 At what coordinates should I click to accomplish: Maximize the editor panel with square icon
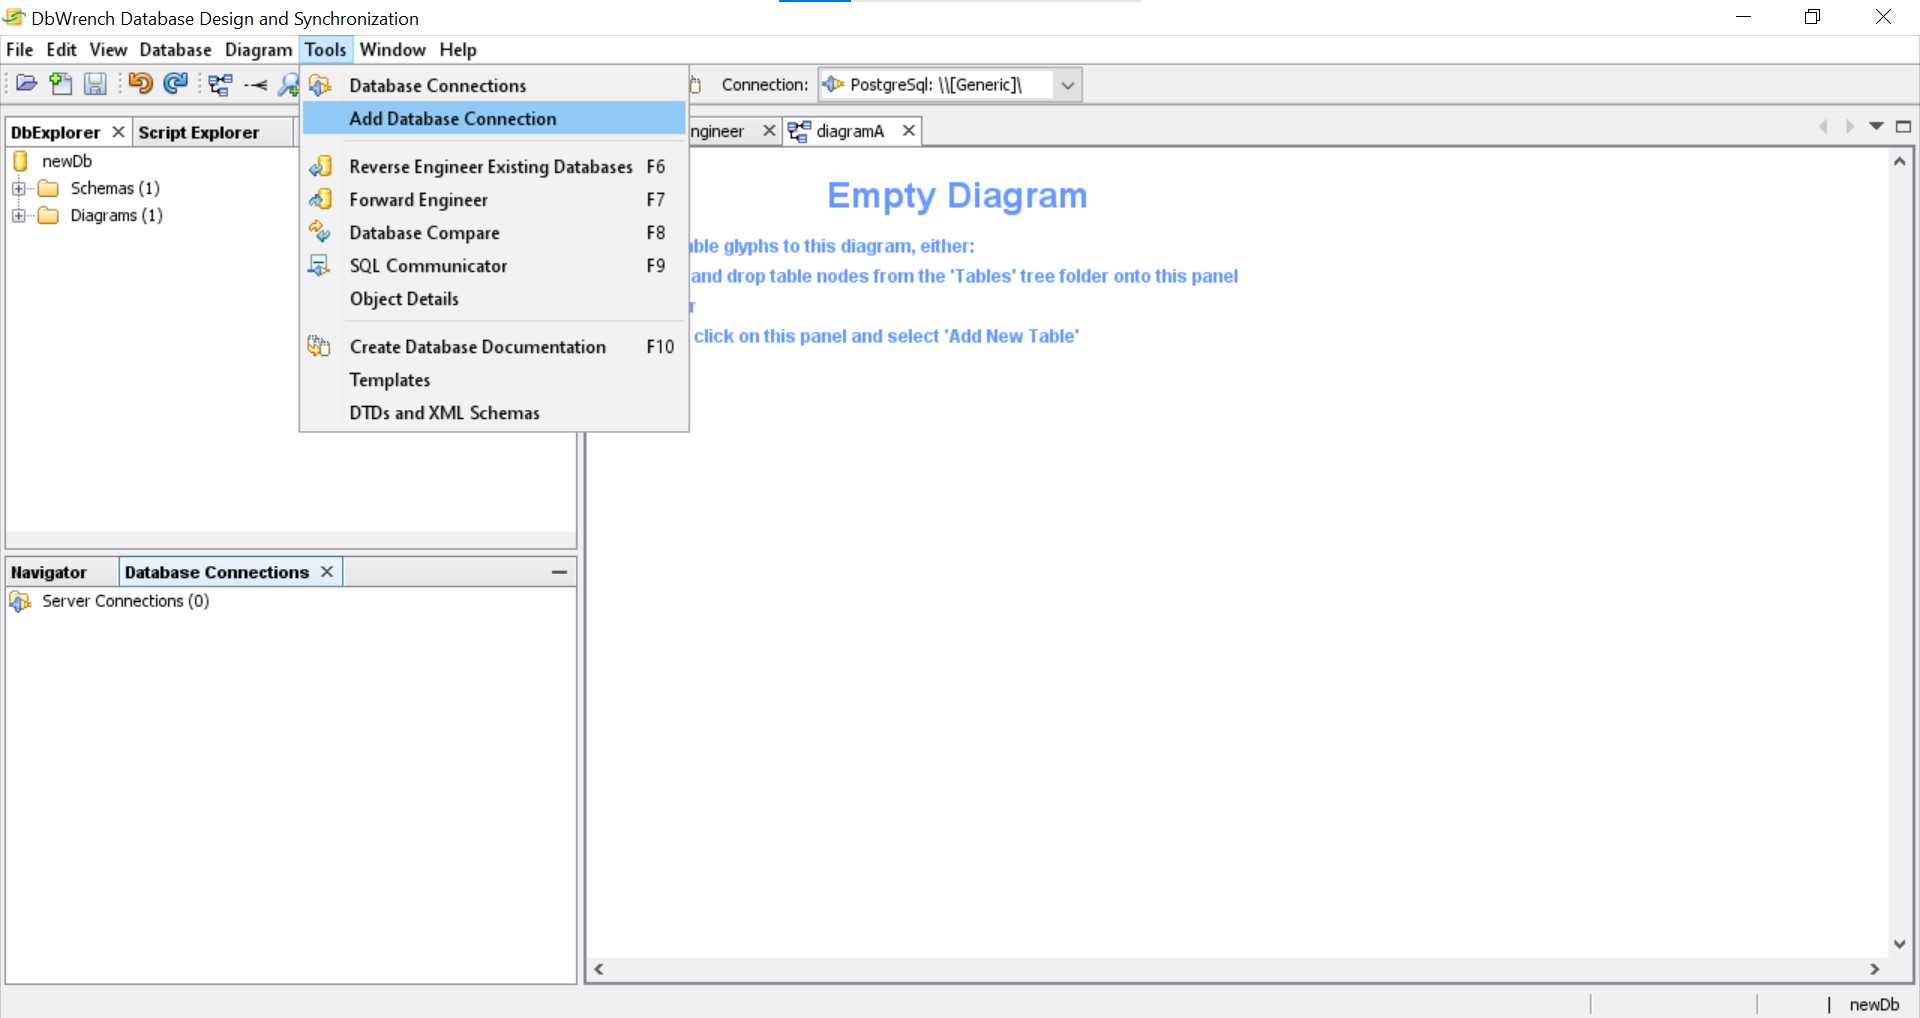(x=1904, y=126)
